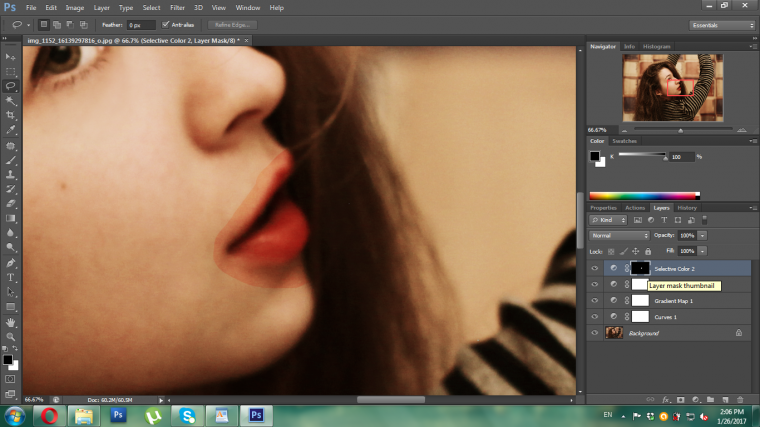Open the Filter menu
This screenshot has width=760, height=427.
tap(177, 8)
